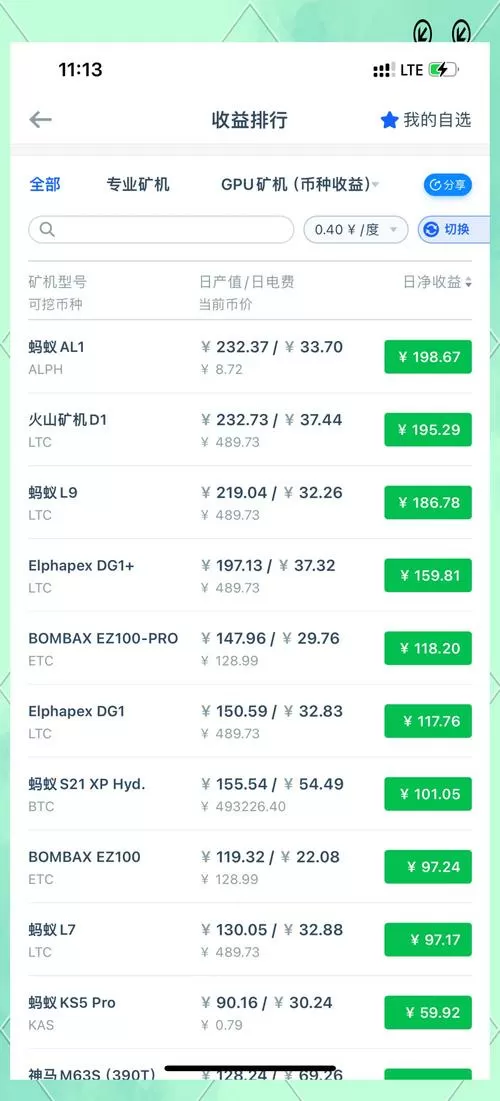
Task: Expand the GPU矿机 (币种收益) dropdown arrow
Action: pos(376,185)
